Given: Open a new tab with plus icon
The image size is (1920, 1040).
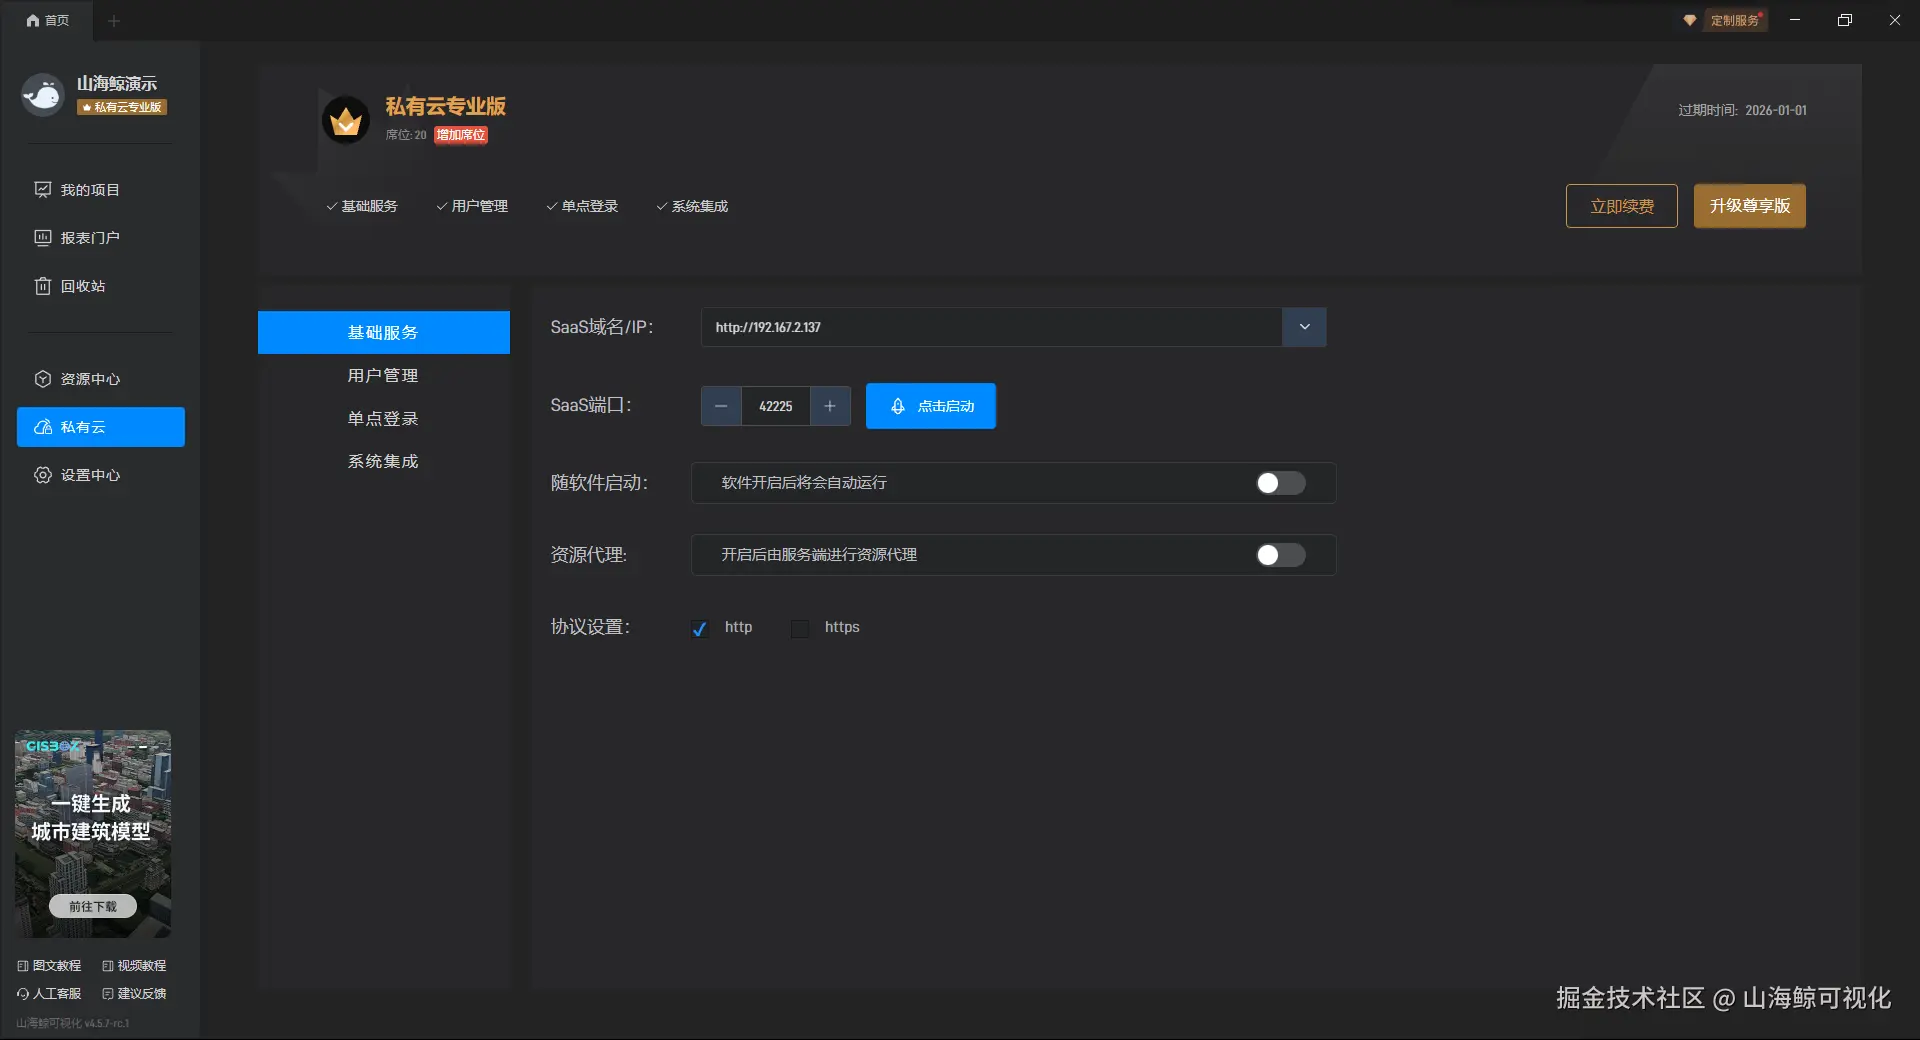Looking at the screenshot, I should 114,21.
